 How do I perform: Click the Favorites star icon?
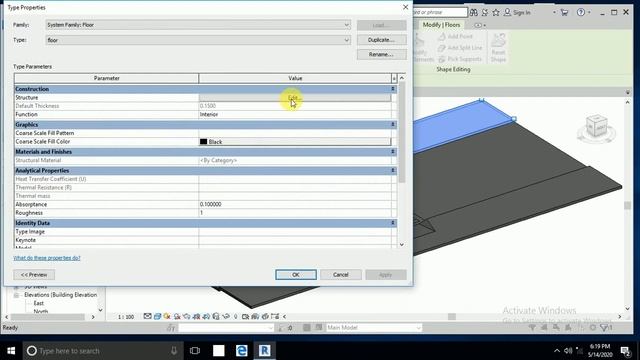(496, 13)
